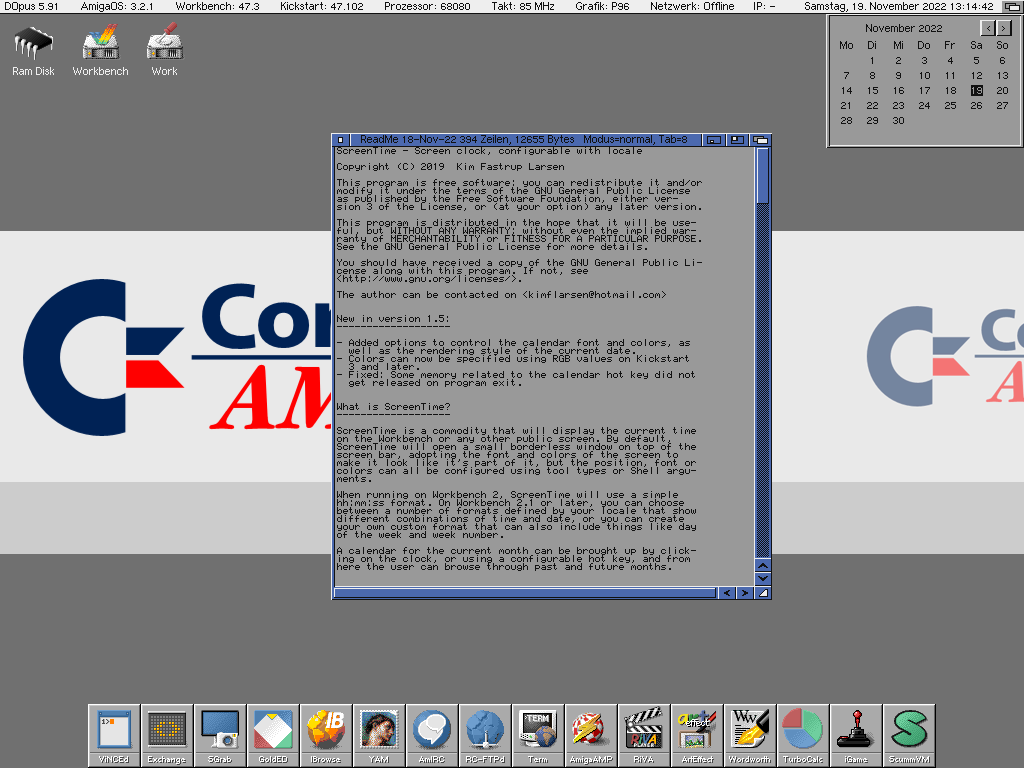Launch iGame from the dock
Screen dimensions: 1024x768
[x=856, y=735]
